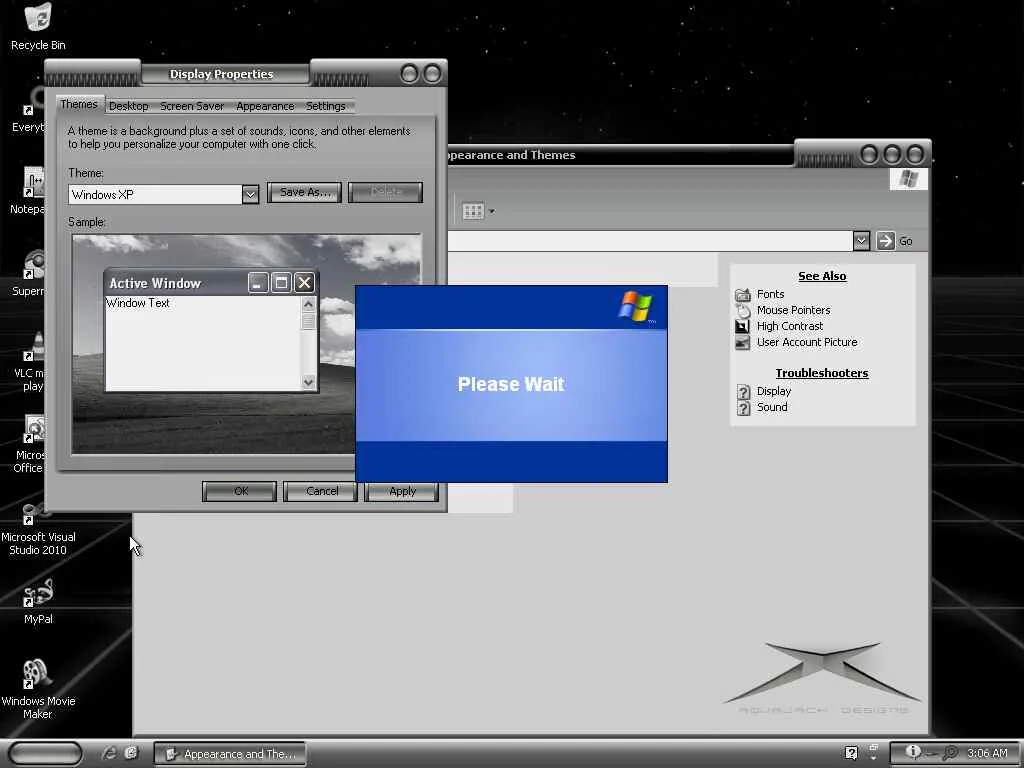Click the info notification icon in system tray
Viewport: 1024px width, 768px height.
click(x=913, y=752)
